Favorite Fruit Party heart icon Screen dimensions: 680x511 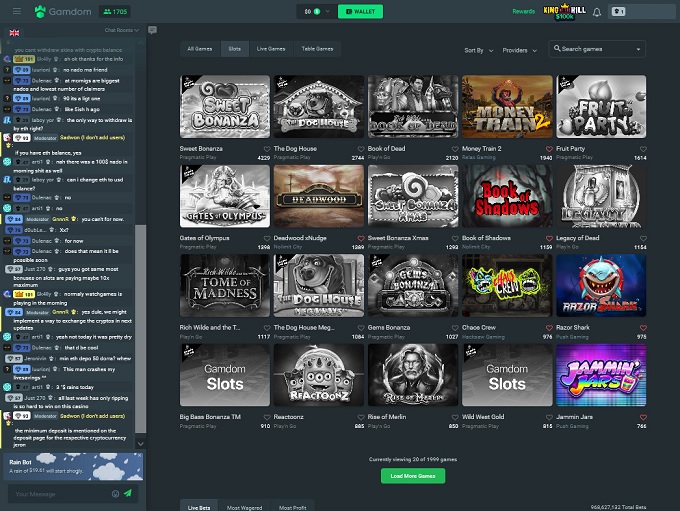click(x=643, y=149)
